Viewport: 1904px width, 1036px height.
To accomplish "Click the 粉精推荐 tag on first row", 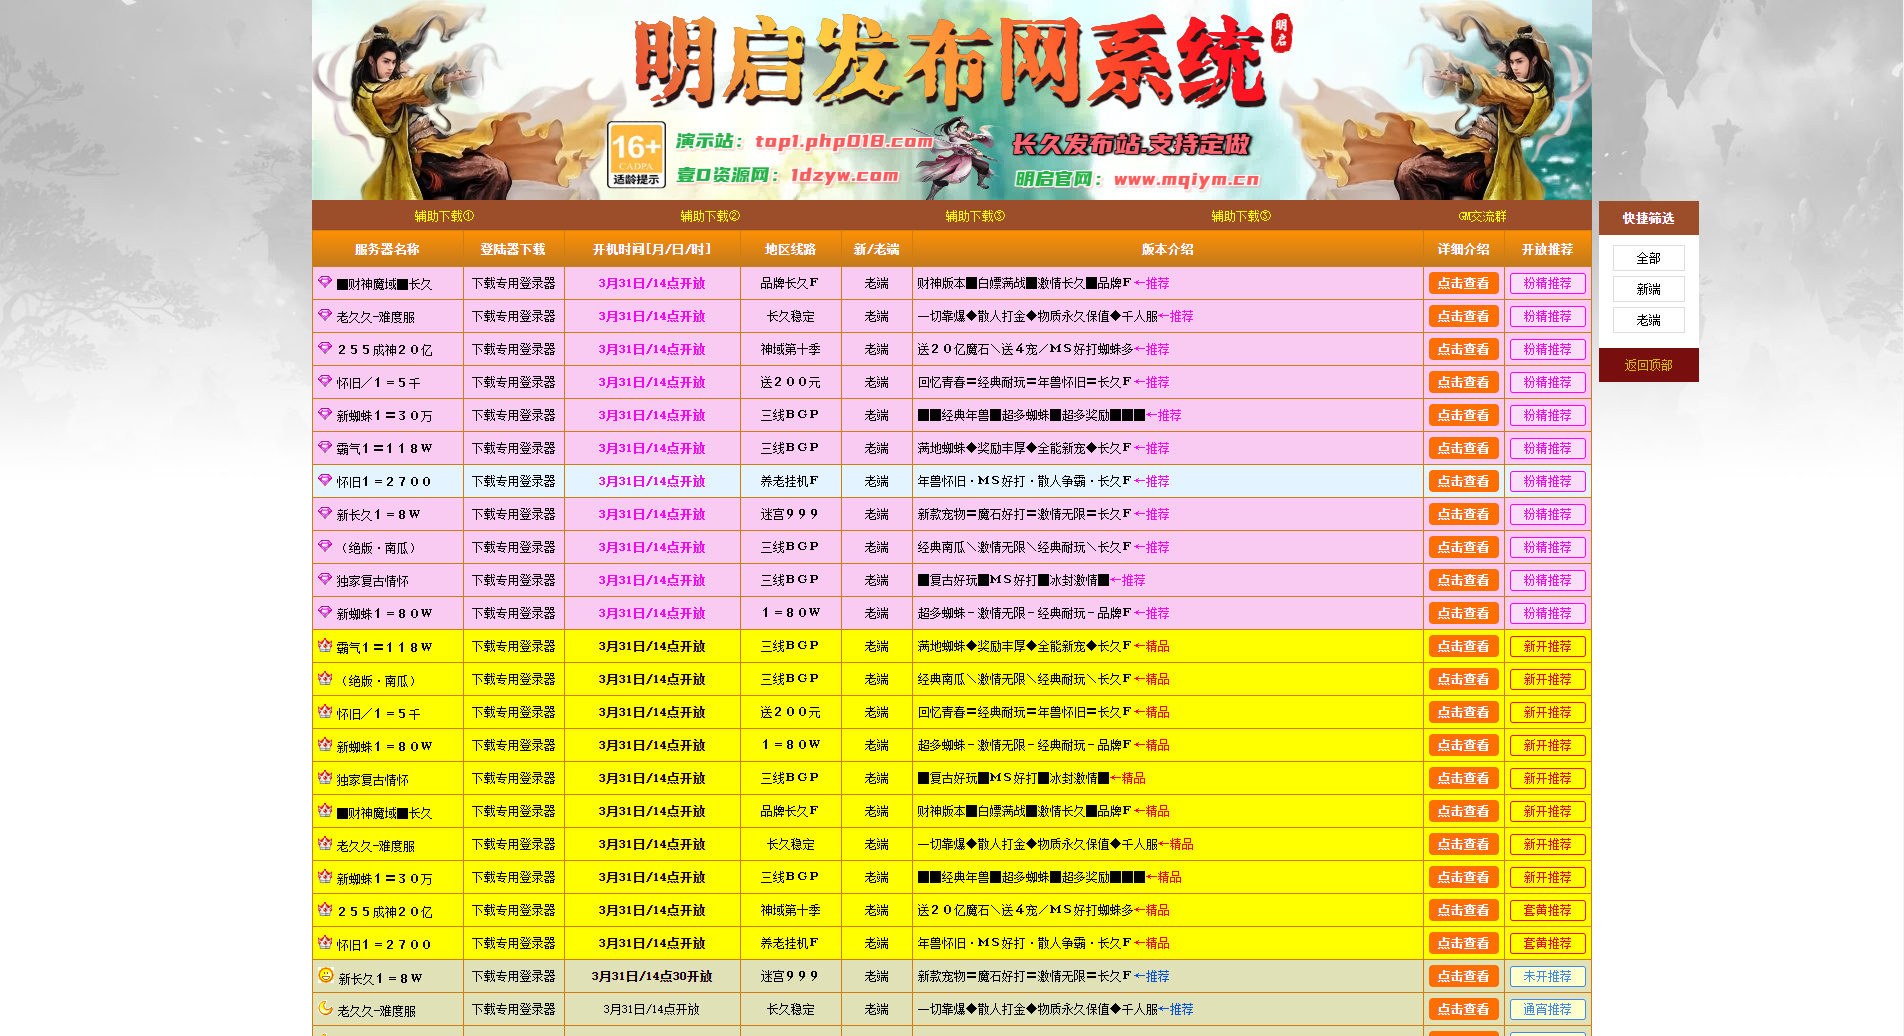I will 1547,283.
